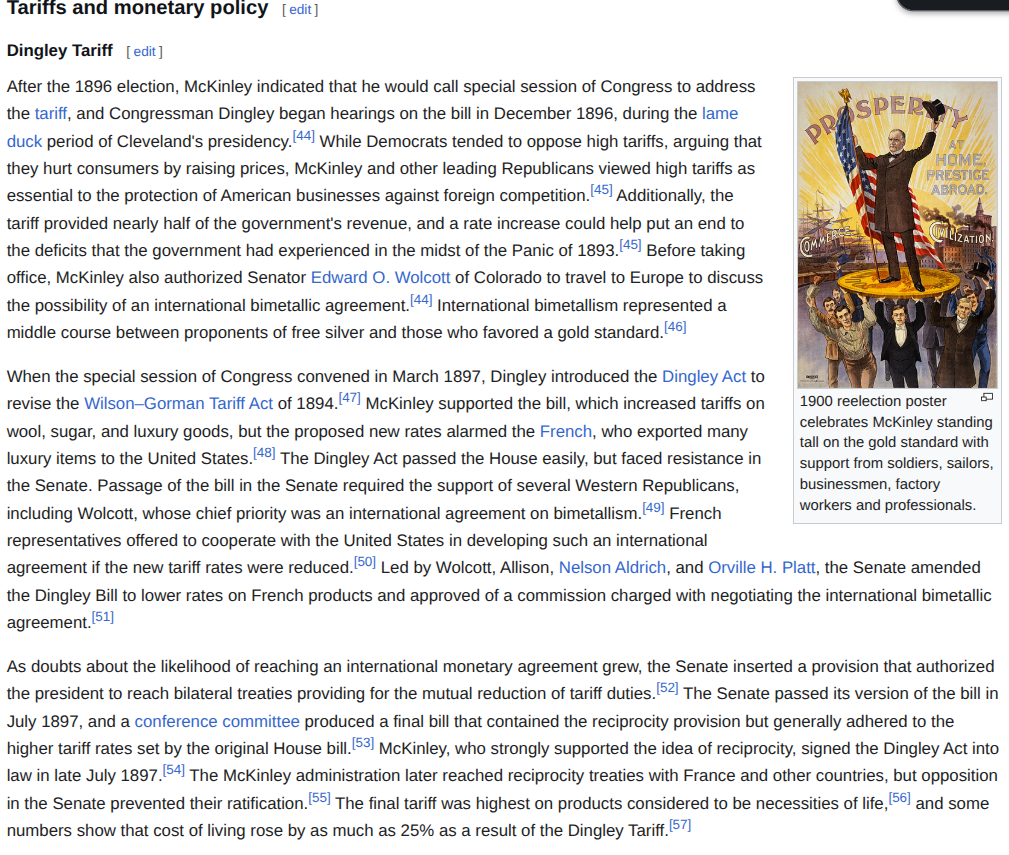Open Edward O. Wolcott article

380,278
